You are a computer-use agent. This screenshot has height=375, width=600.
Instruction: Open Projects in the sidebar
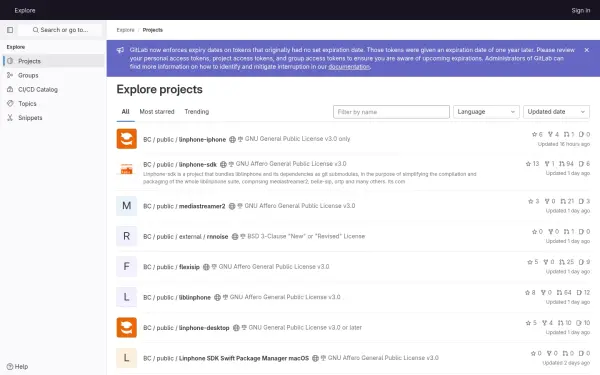click(54, 61)
